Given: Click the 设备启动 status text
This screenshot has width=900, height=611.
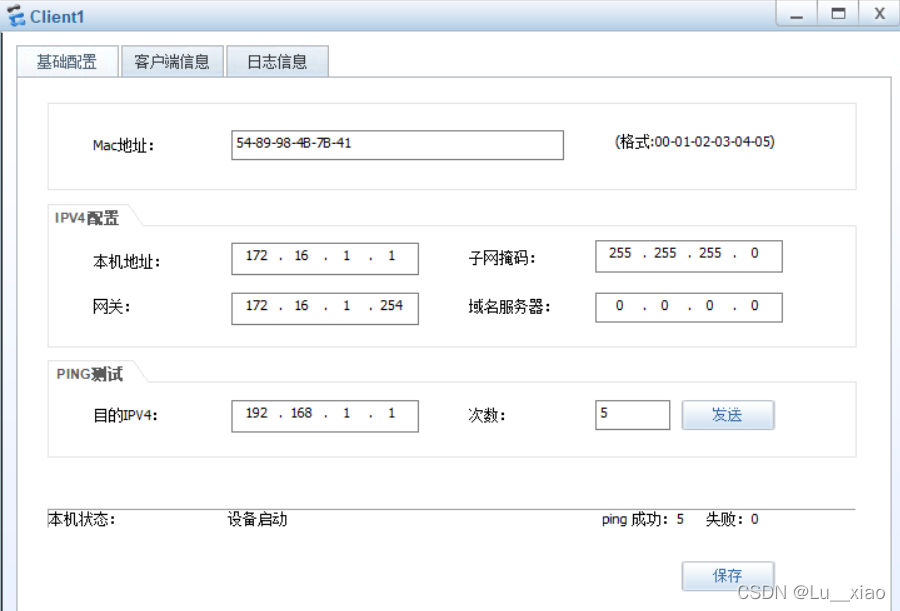Looking at the screenshot, I should [x=257, y=519].
